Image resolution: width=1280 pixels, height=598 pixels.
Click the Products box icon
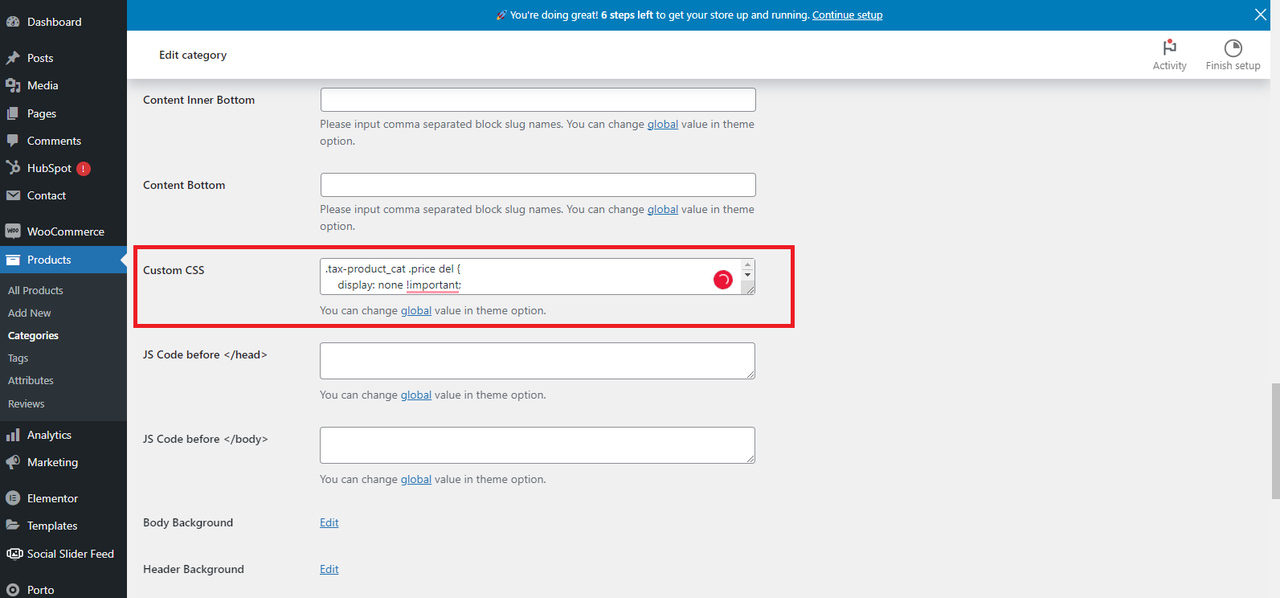tap(13, 260)
